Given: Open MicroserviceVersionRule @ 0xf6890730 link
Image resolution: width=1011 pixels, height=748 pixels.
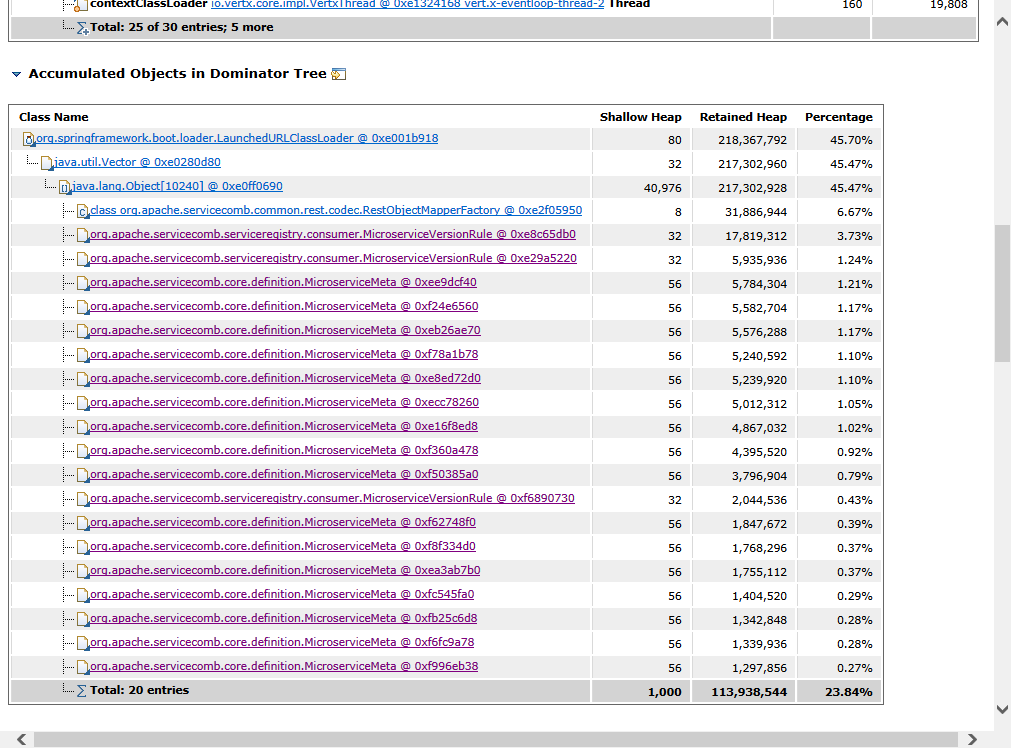Looking at the screenshot, I should pos(332,498).
